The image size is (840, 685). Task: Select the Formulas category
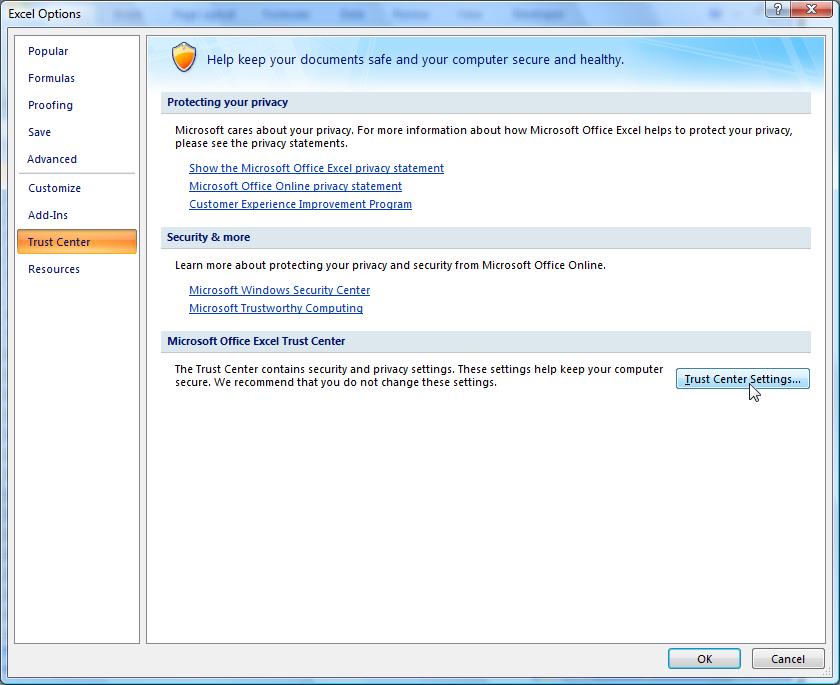tap(51, 78)
